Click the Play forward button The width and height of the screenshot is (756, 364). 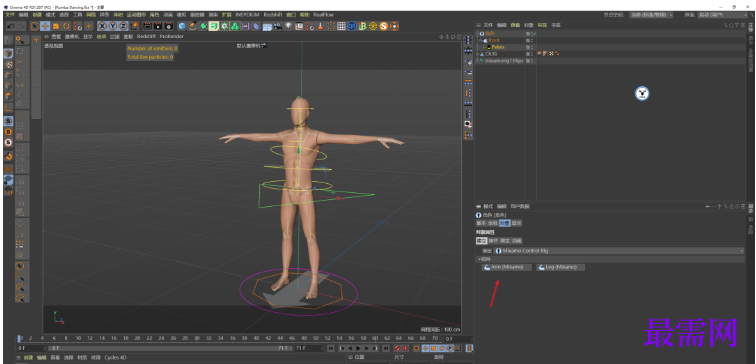tap(358, 348)
